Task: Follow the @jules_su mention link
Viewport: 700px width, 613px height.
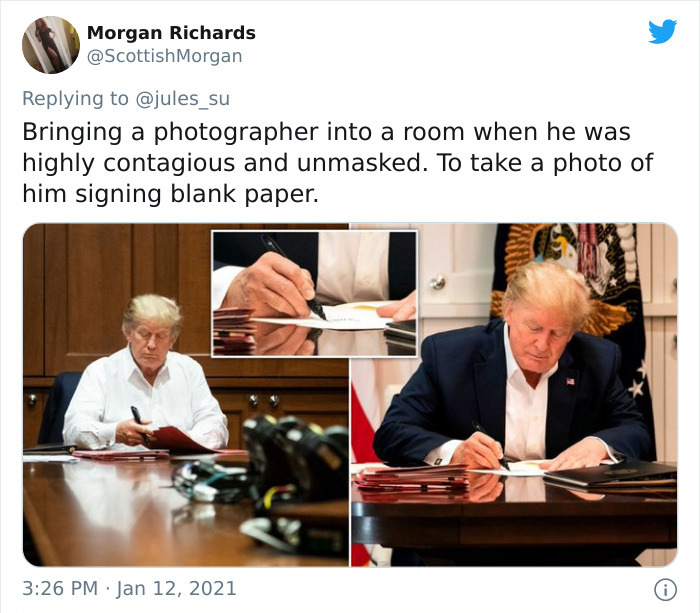Action: tap(182, 99)
